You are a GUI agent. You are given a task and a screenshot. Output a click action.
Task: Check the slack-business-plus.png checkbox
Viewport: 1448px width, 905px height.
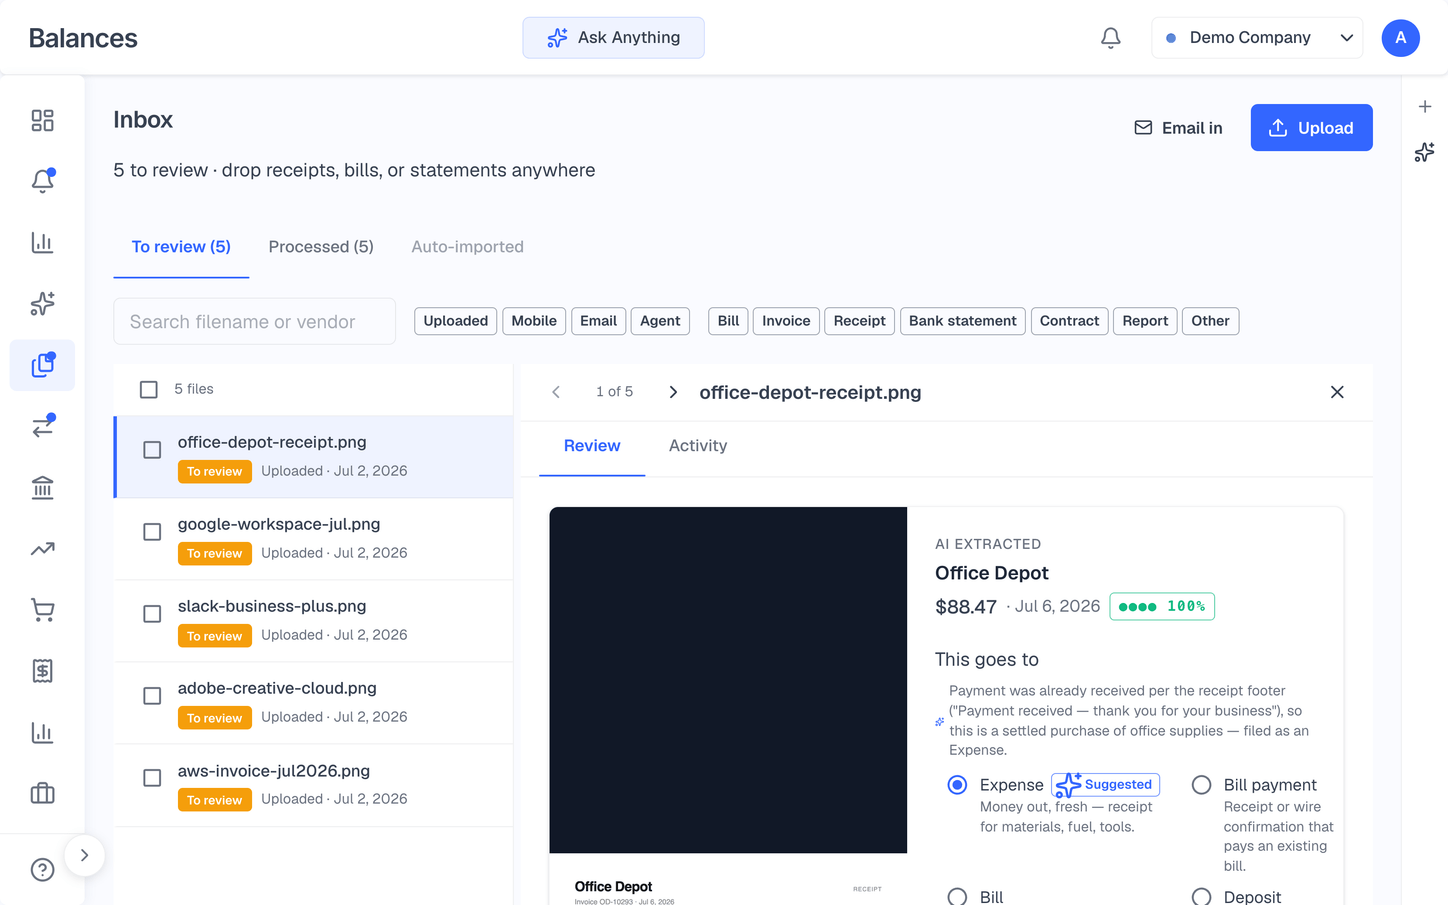[152, 614]
